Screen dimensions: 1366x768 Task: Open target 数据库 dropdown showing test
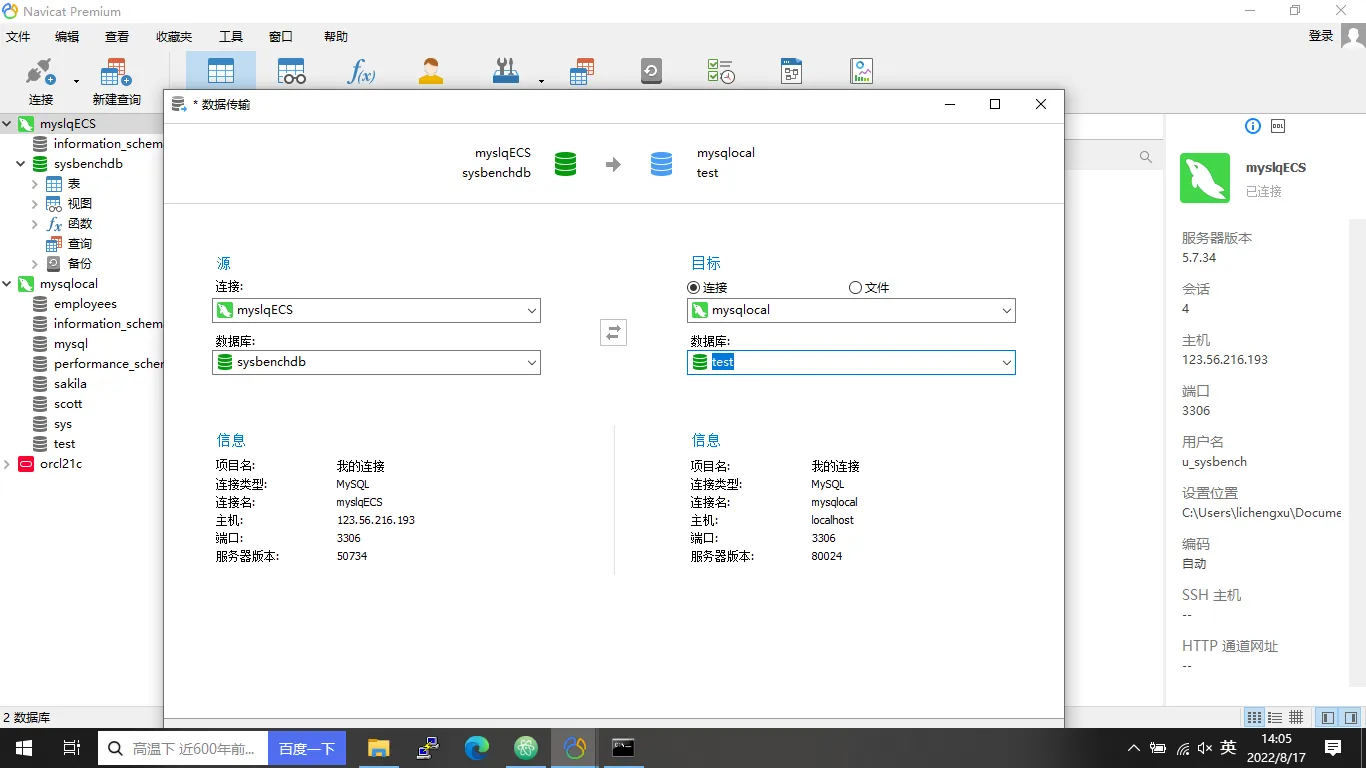tap(852, 362)
